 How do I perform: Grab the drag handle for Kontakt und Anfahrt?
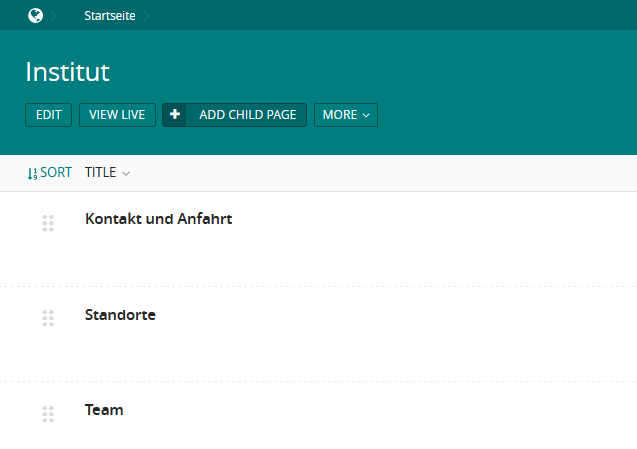[x=48, y=223]
